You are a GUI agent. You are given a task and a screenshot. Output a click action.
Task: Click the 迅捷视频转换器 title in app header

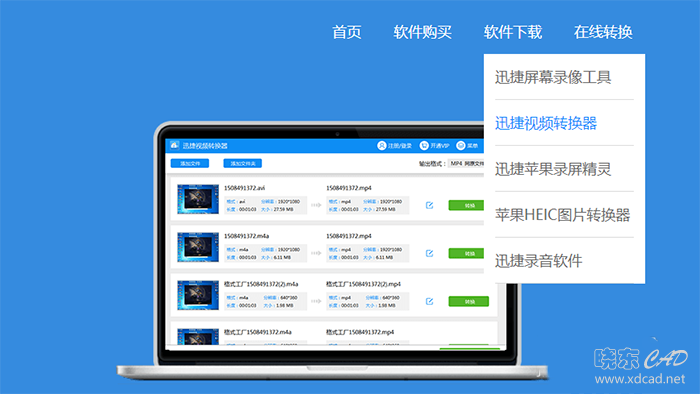tap(205, 146)
